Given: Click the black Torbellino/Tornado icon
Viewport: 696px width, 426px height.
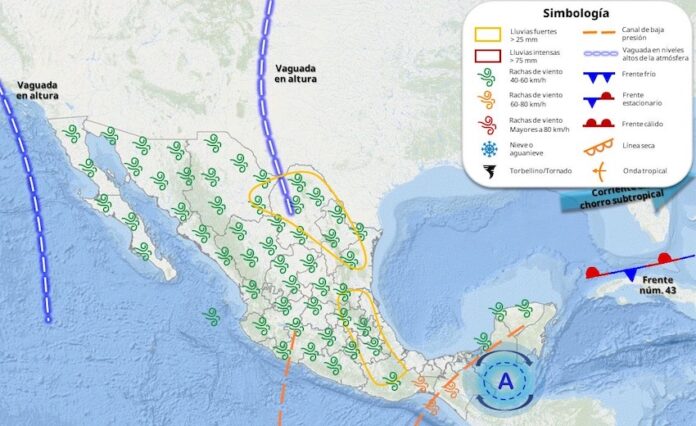Looking at the screenshot, I should [489, 172].
